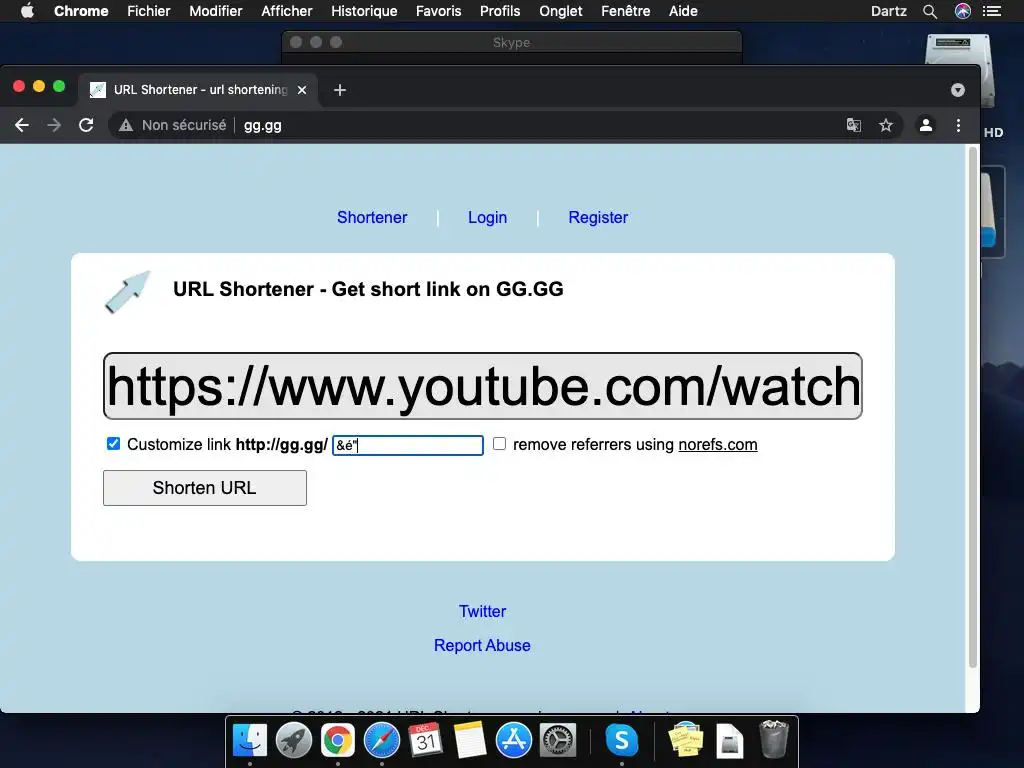Open the Historique menu
Screen dimensions: 1024x768
click(364, 11)
